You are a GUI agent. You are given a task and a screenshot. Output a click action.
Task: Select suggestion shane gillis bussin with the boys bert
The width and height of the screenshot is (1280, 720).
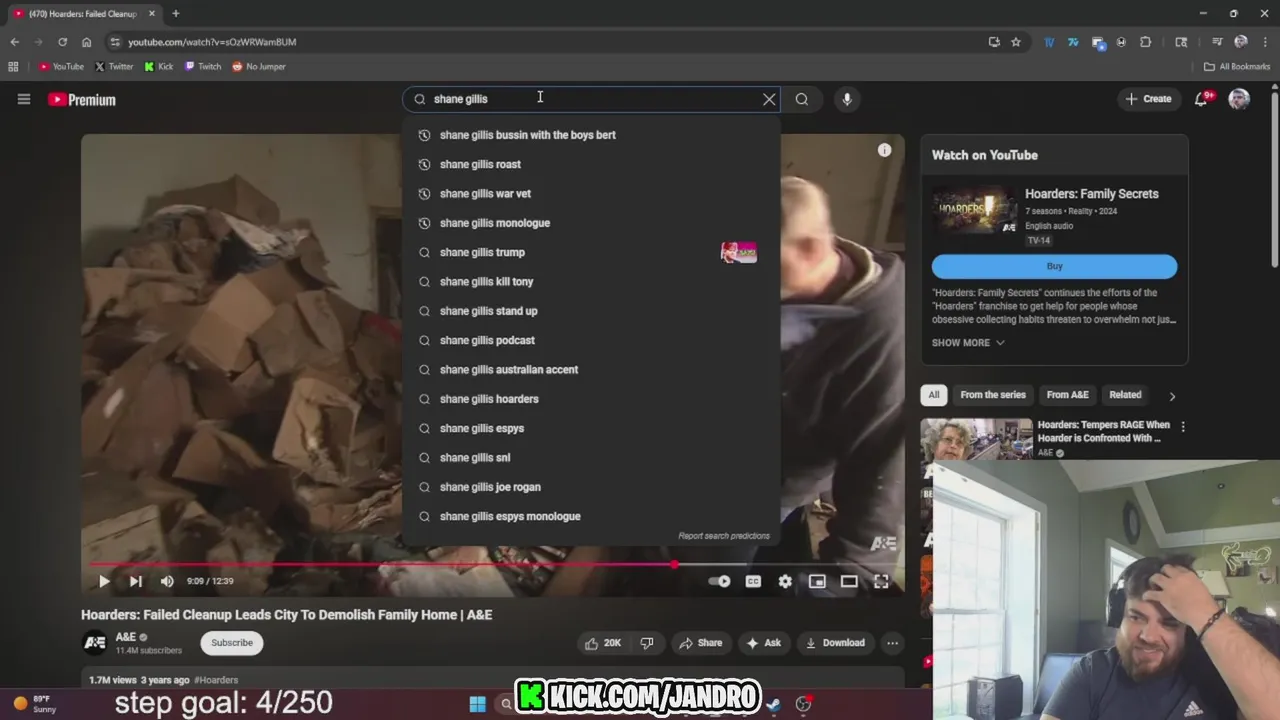click(591, 135)
